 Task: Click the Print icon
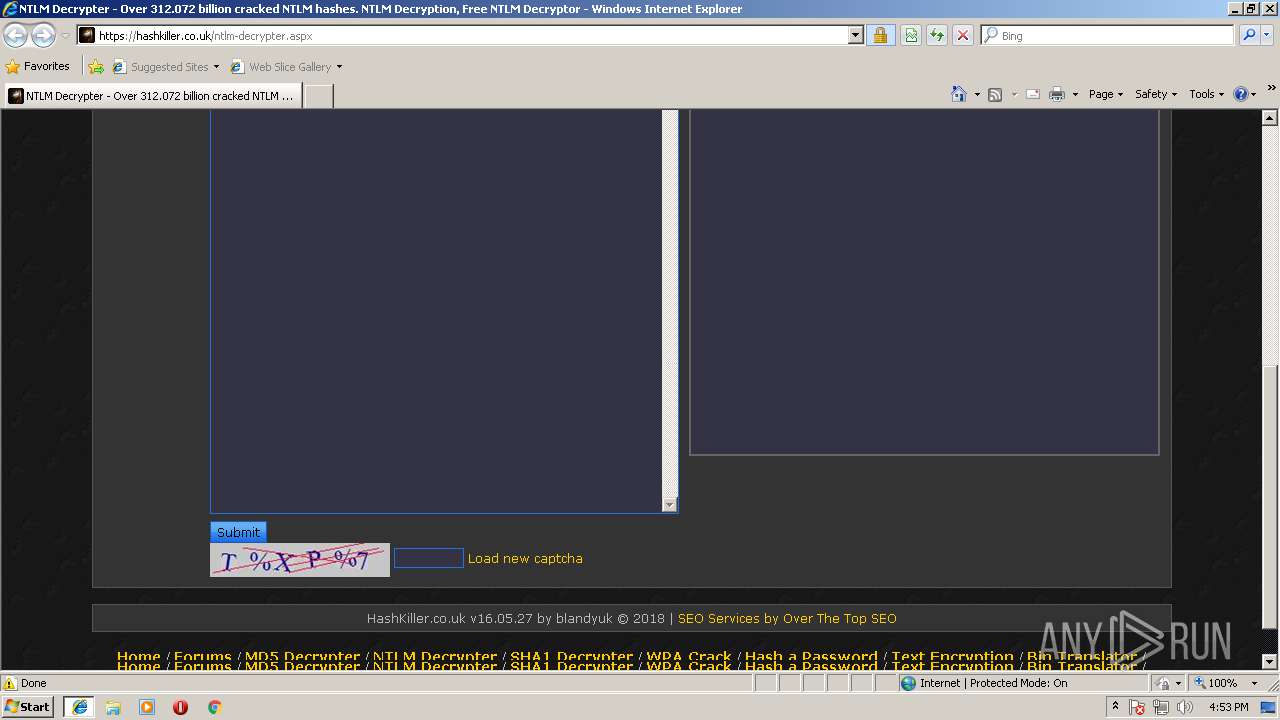click(1057, 94)
